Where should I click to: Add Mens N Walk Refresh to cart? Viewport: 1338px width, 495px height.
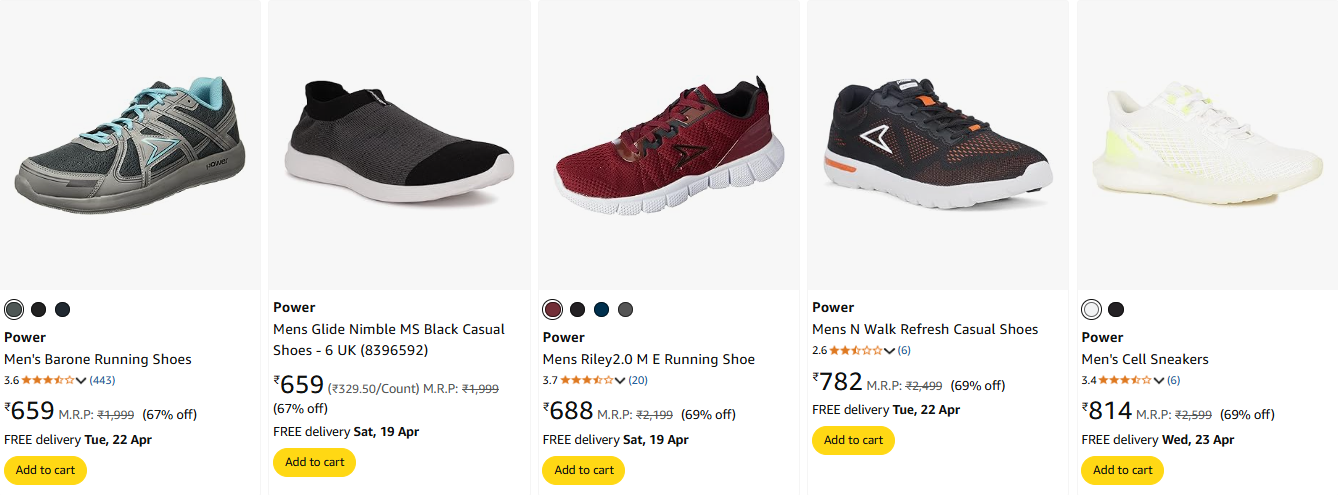click(x=853, y=440)
